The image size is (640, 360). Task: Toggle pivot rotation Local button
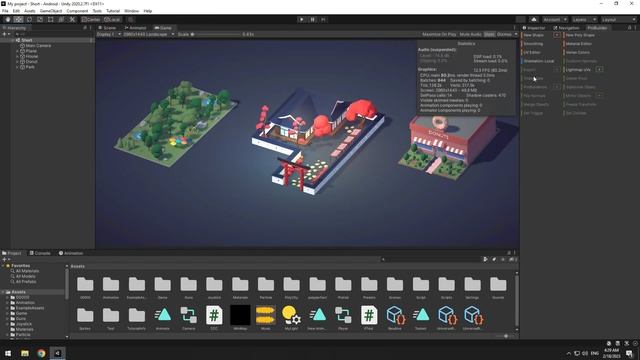[112, 20]
